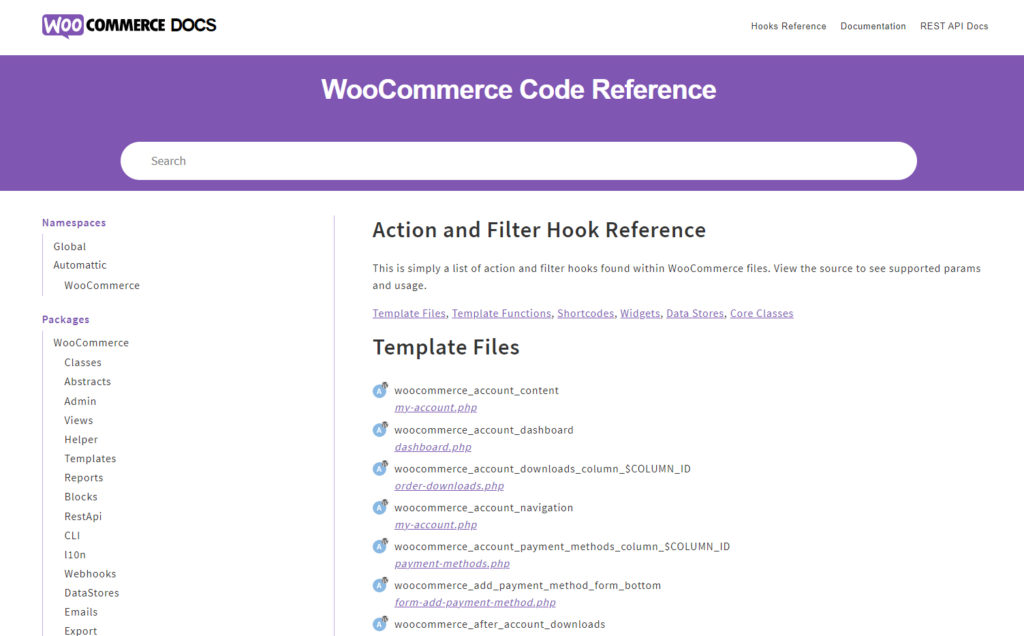Click the icon beside woocommerce_account_downloads_column_$COLUMN_ID
Screen dimensions: 1024x636
(380, 468)
